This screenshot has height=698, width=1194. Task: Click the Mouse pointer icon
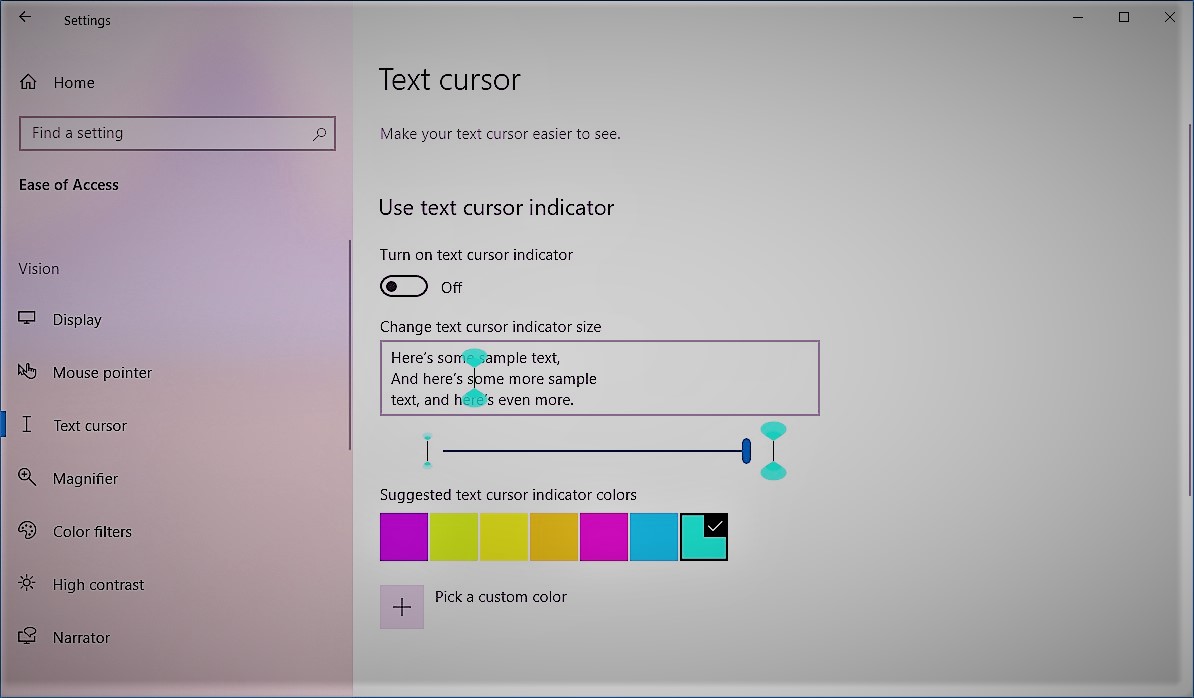pos(27,371)
